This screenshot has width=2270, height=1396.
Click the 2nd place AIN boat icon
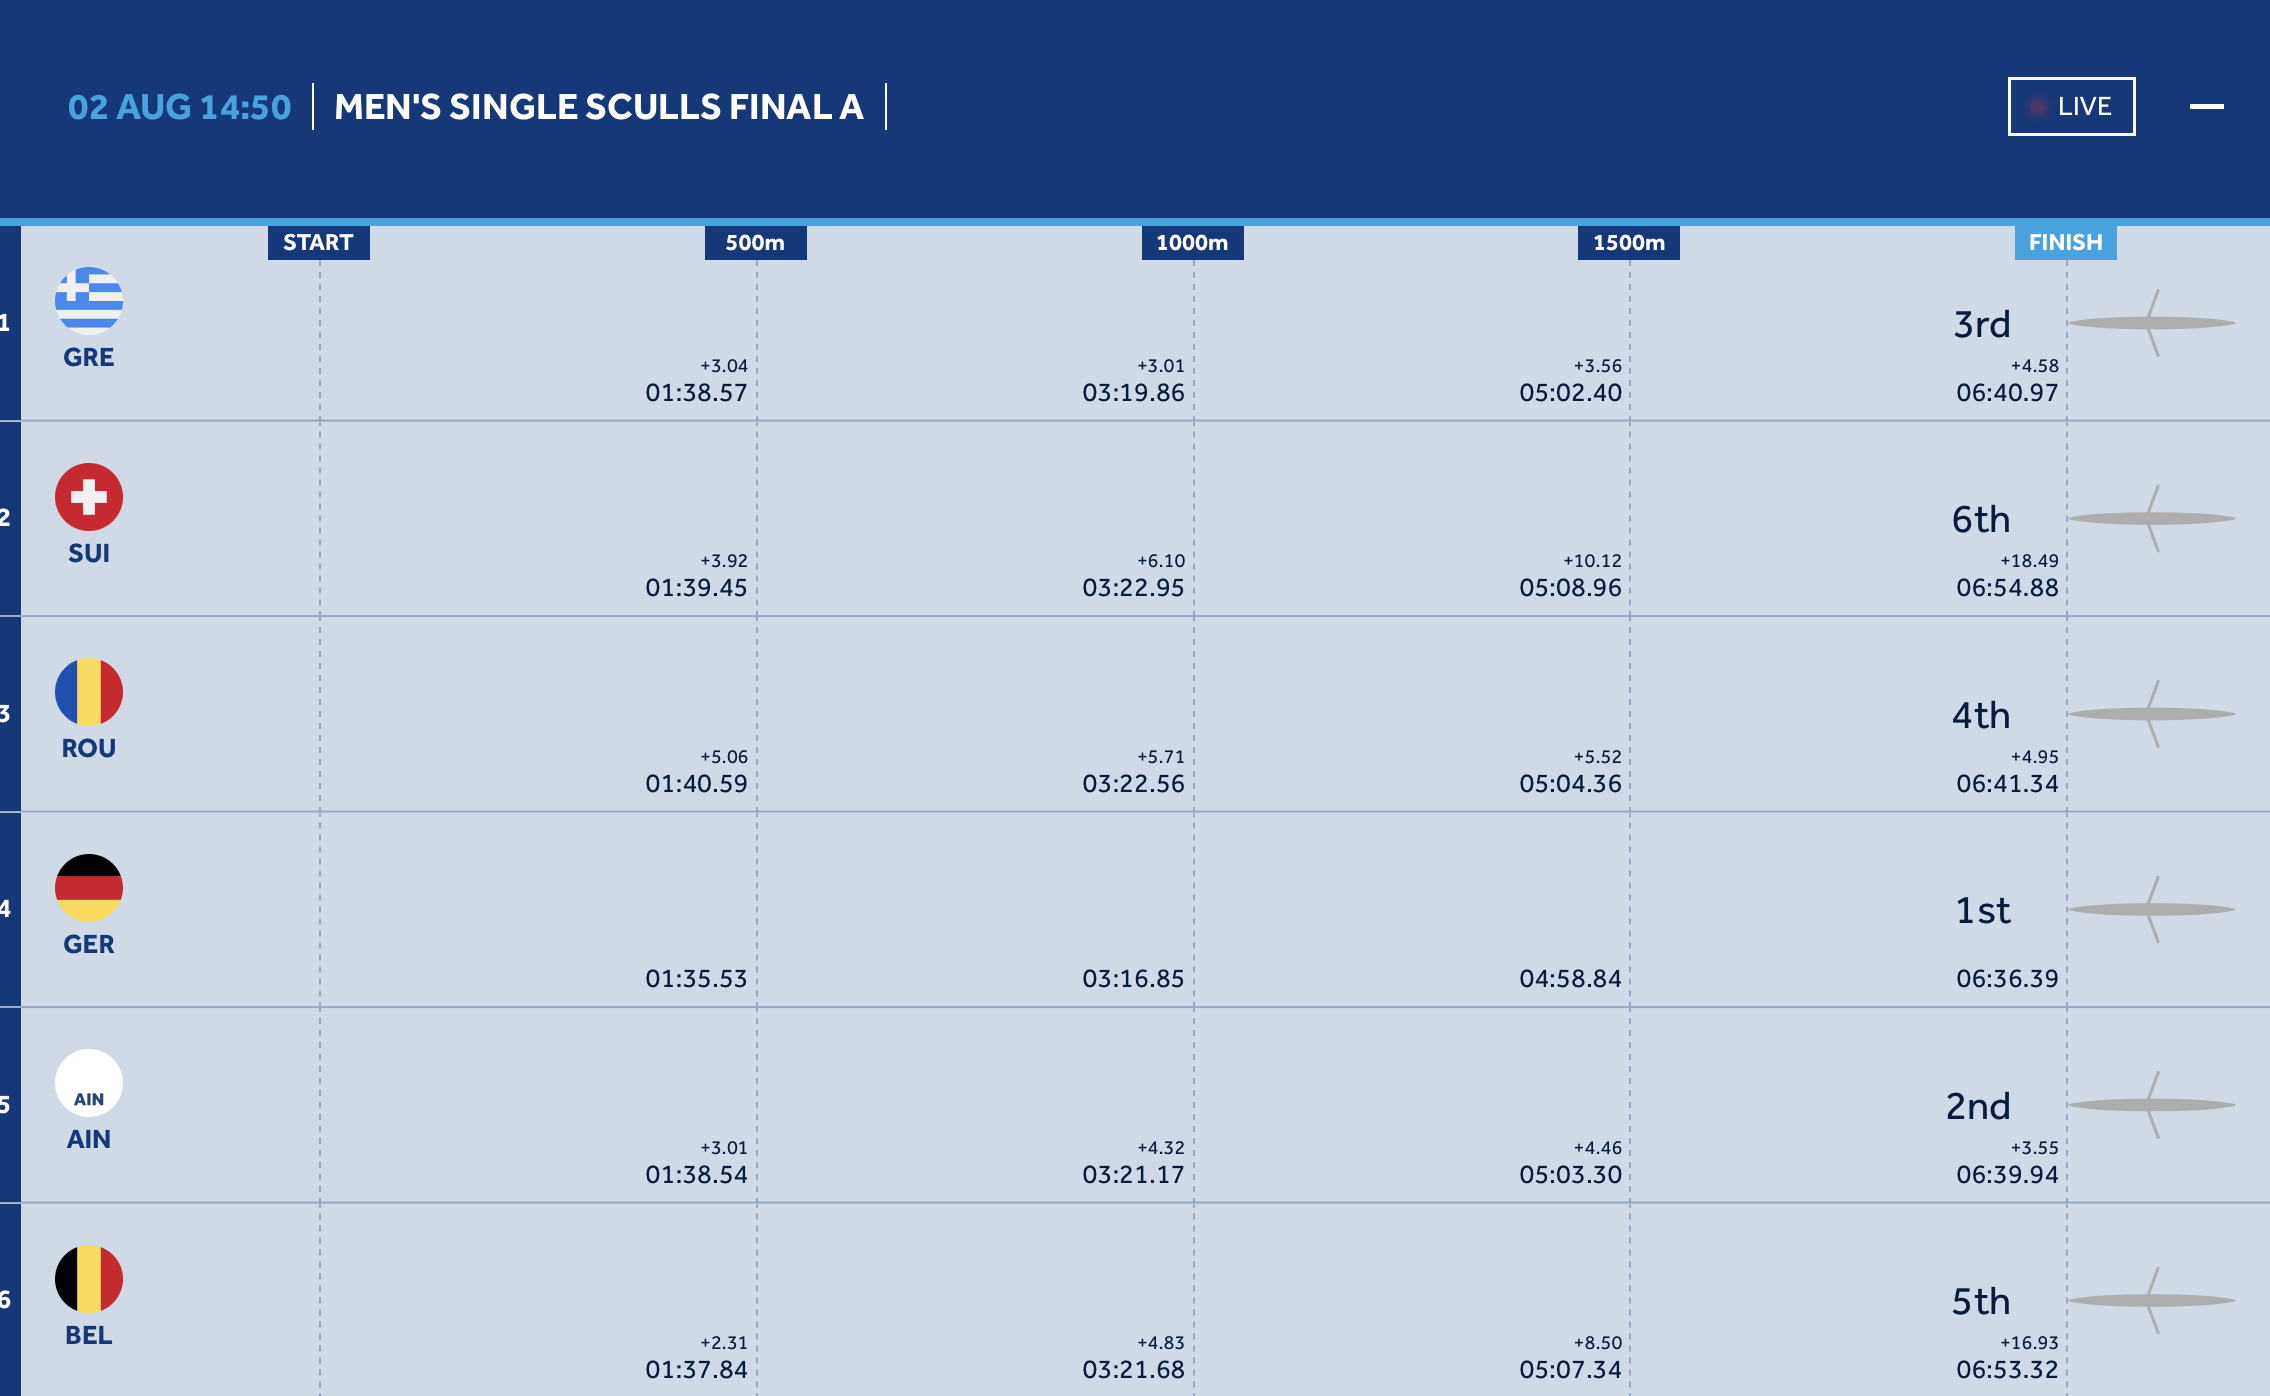tap(2152, 1105)
